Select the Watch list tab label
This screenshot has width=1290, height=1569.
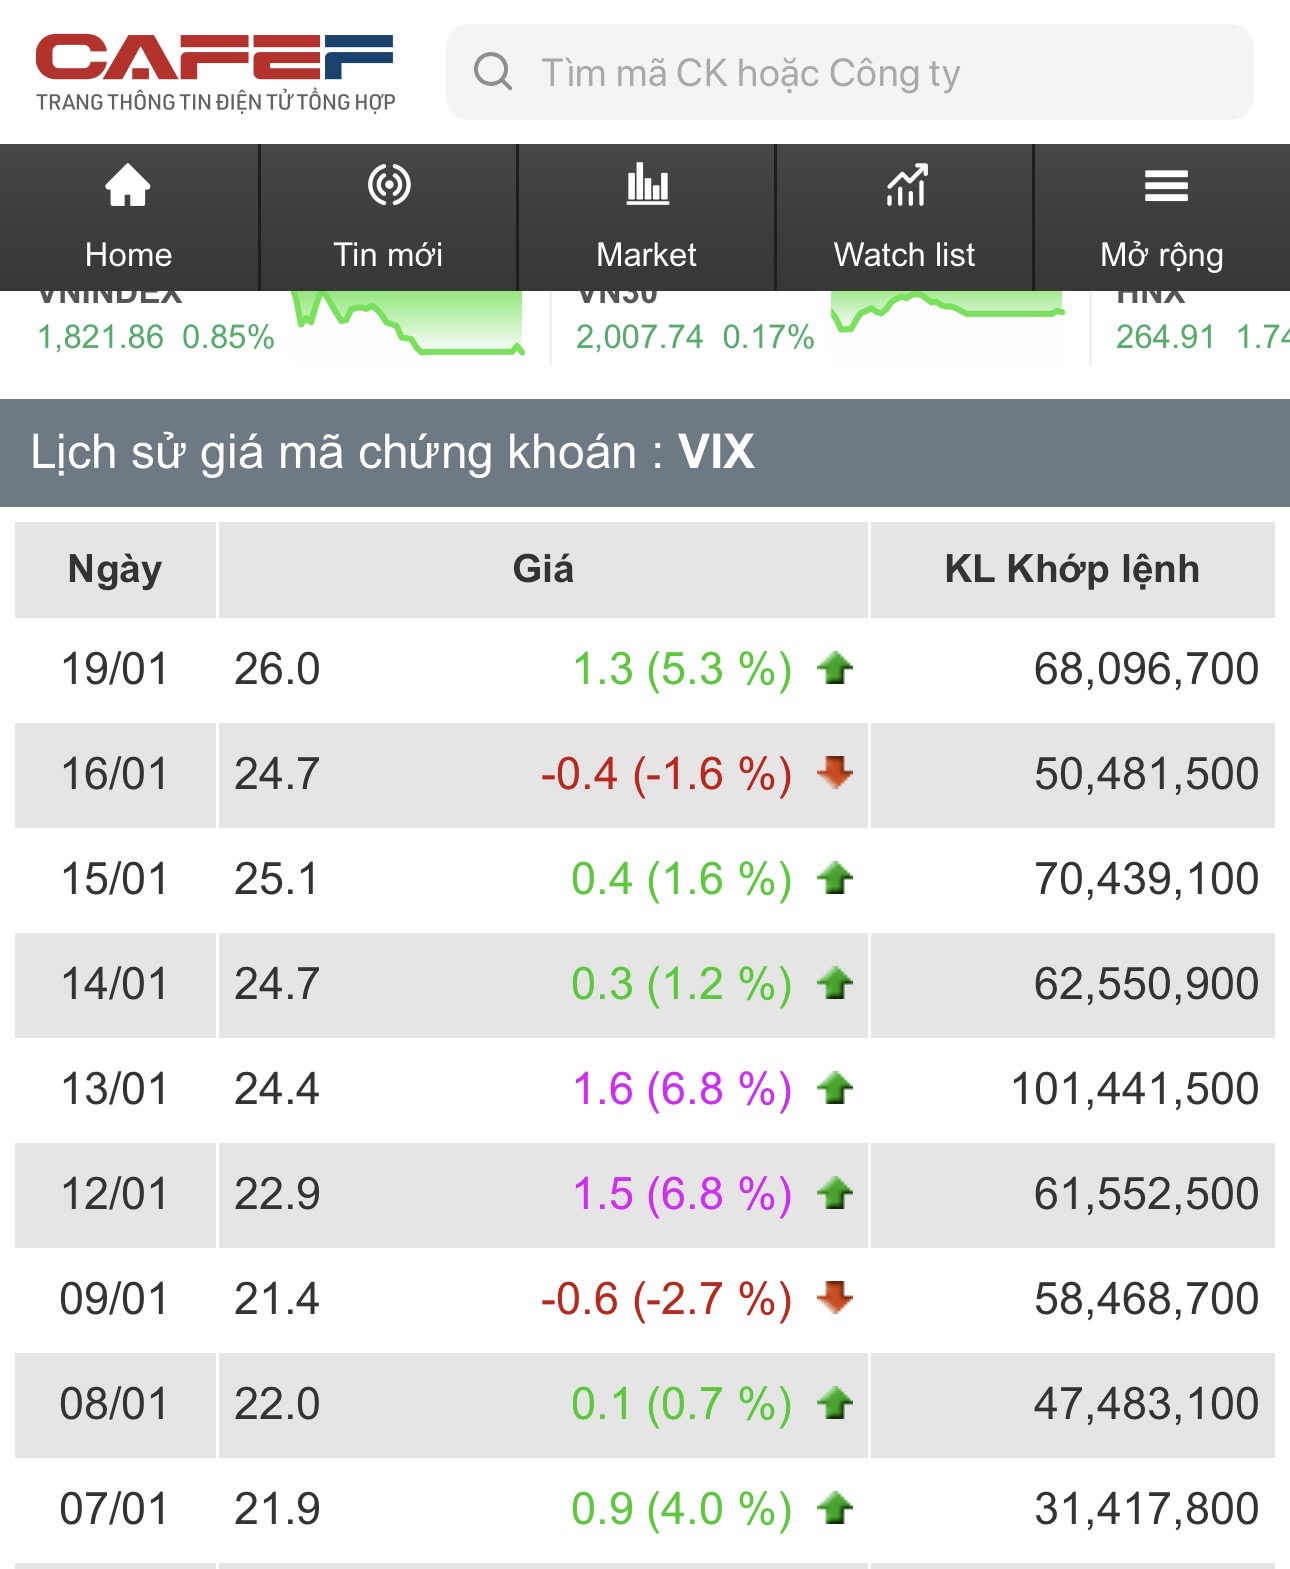click(x=904, y=255)
